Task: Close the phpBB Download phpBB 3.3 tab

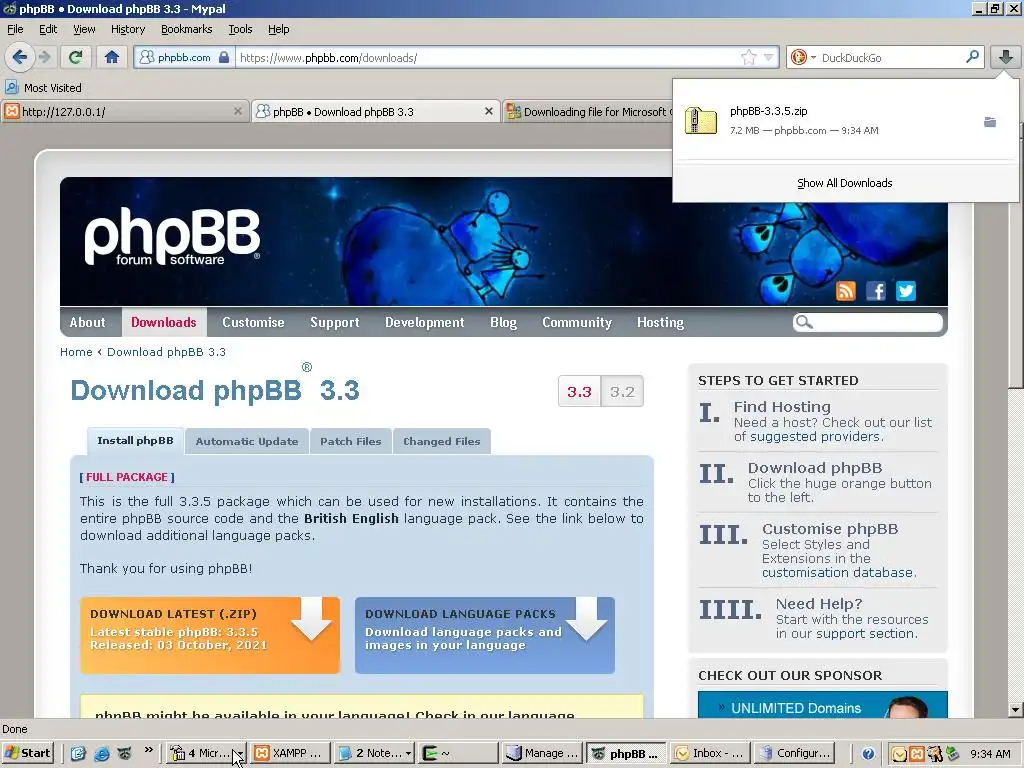Action: (x=488, y=112)
